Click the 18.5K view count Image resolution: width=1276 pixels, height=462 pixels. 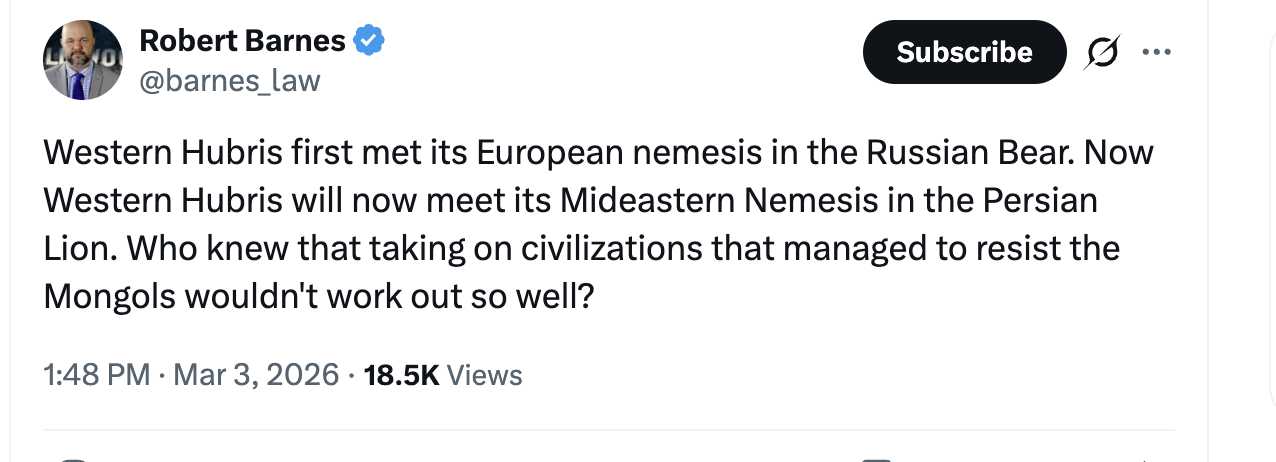402,375
